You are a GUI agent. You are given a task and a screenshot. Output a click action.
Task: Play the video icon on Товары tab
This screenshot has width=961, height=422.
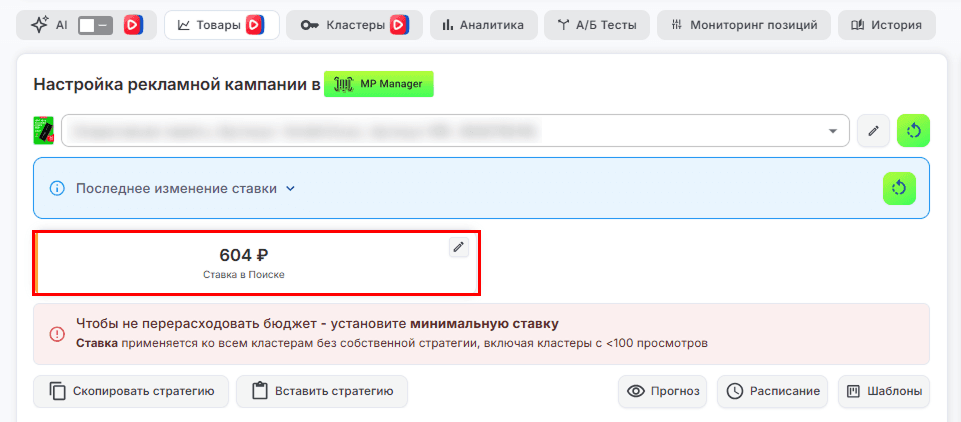coord(255,25)
